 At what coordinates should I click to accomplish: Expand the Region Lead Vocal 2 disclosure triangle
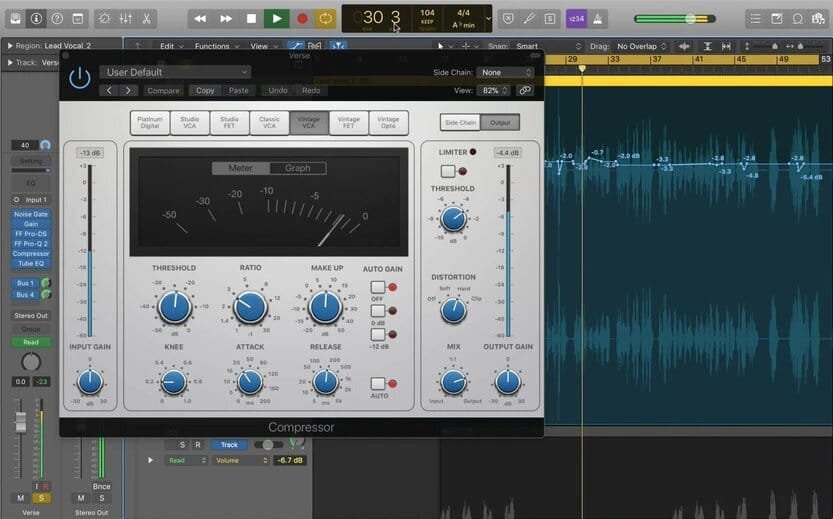10,46
